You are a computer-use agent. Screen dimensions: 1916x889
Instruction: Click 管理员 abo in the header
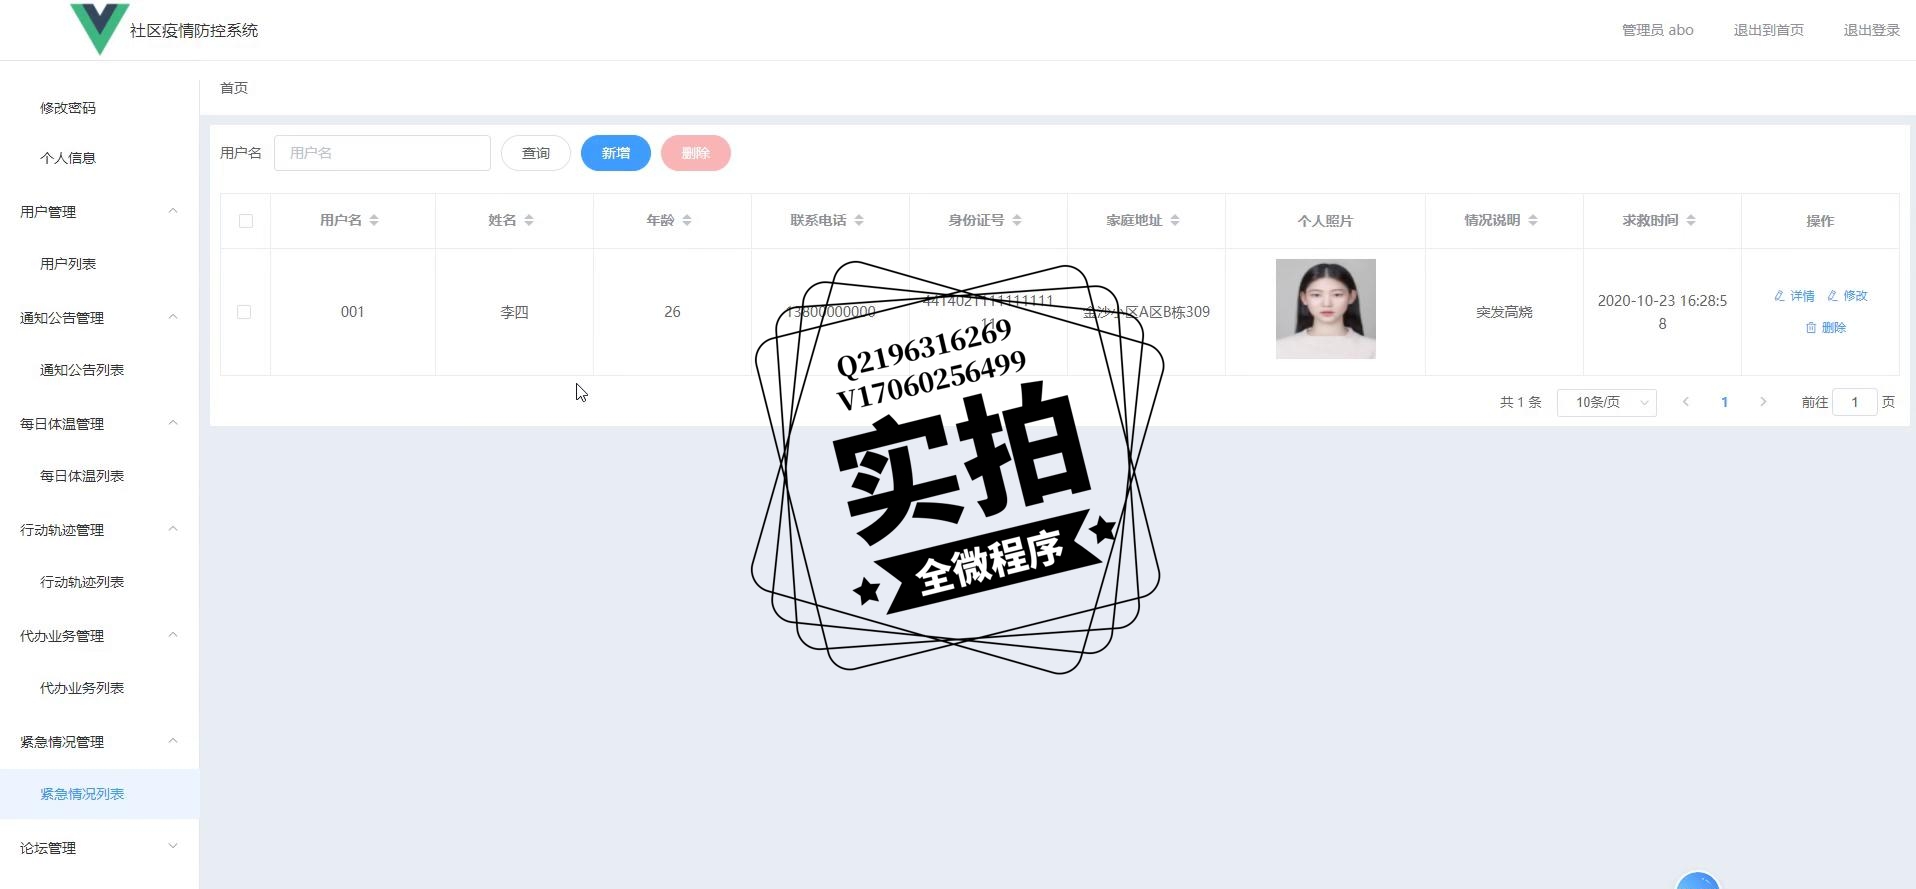[x=1657, y=30]
